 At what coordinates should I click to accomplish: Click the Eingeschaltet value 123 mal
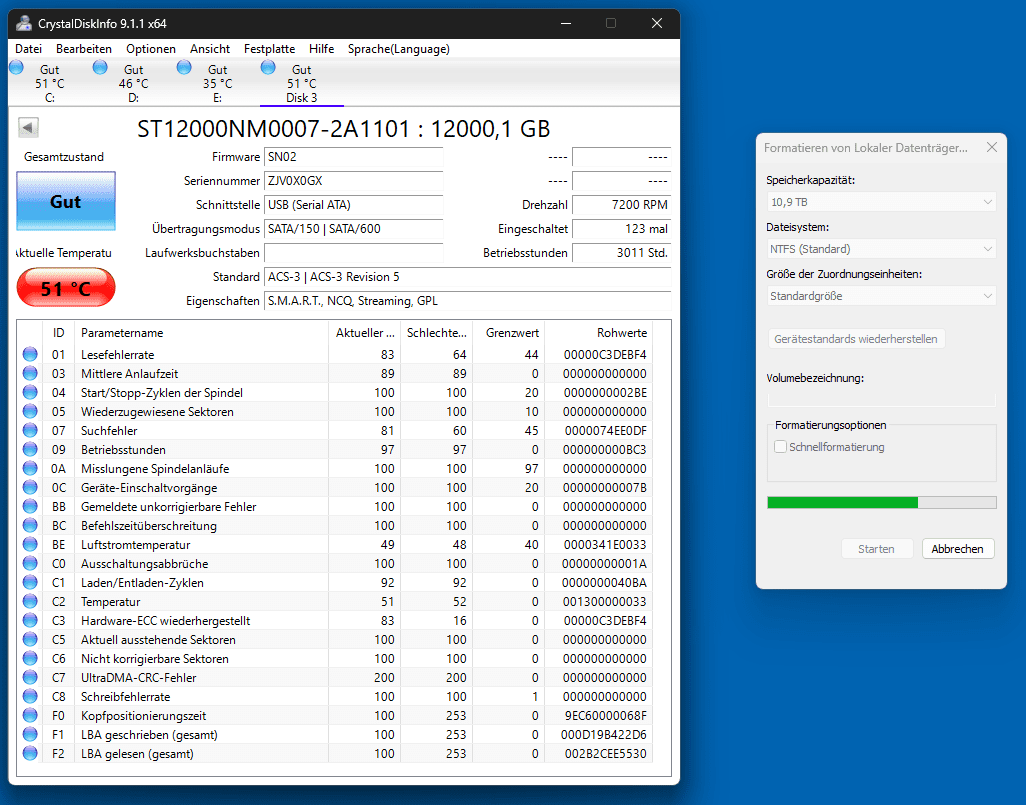pyautogui.click(x=622, y=228)
